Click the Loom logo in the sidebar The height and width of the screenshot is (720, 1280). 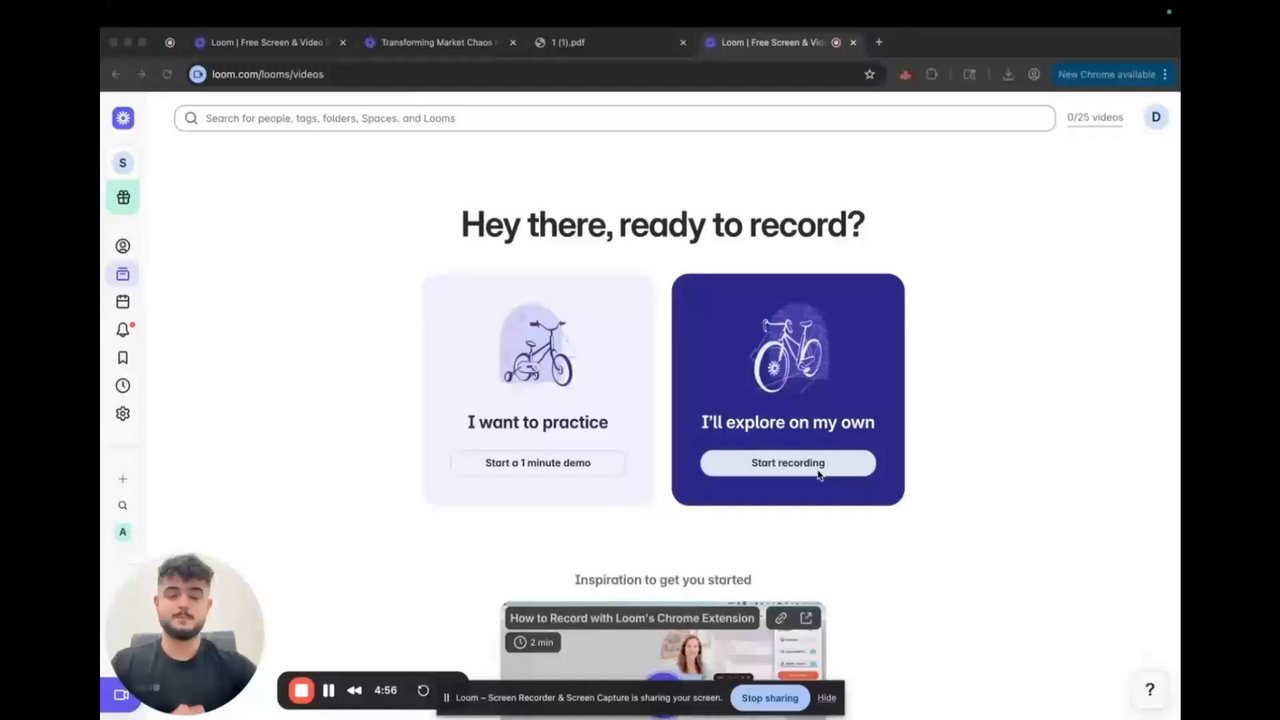123,118
